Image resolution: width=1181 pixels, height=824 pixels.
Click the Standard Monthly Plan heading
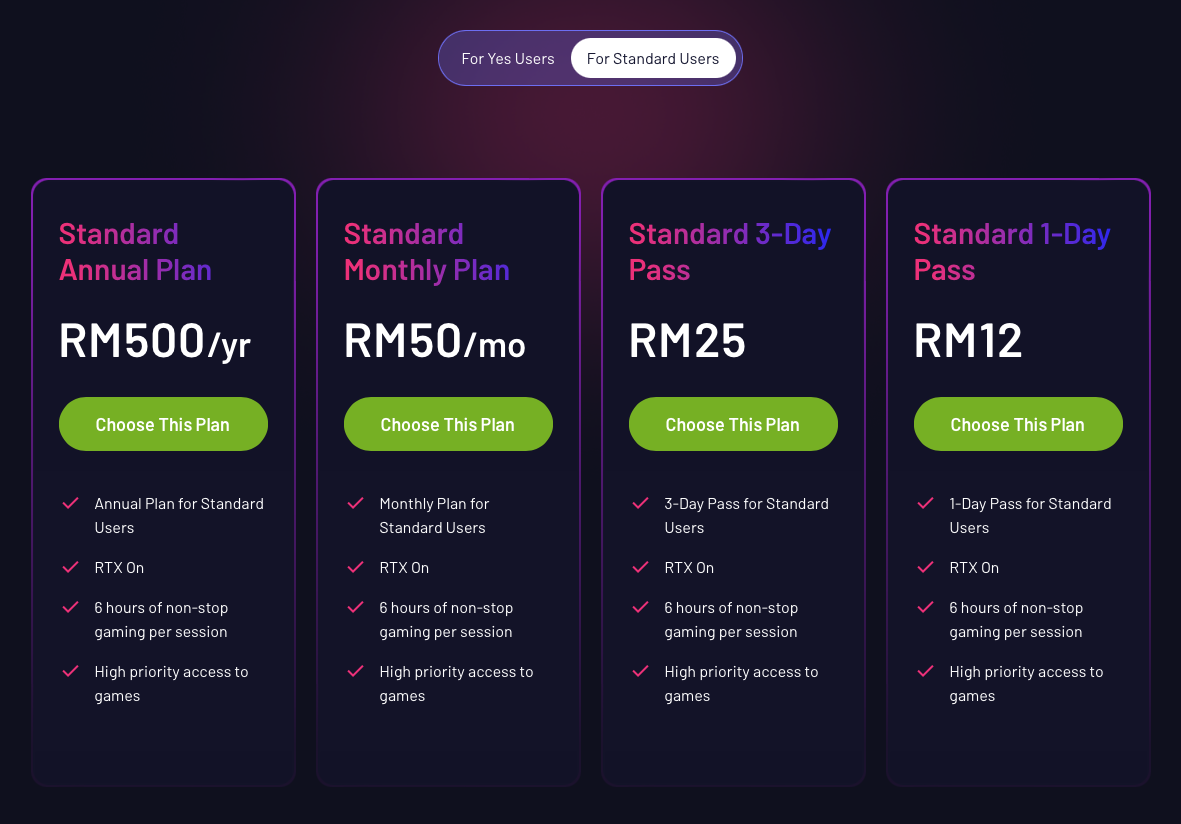click(x=427, y=252)
